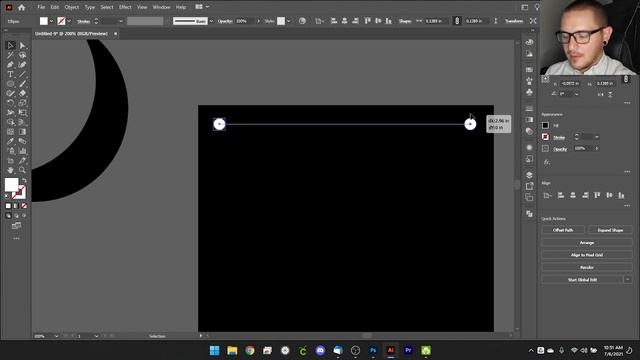The height and width of the screenshot is (360, 640).
Task: Click the Recolor button
Action: pyautogui.click(x=587, y=267)
